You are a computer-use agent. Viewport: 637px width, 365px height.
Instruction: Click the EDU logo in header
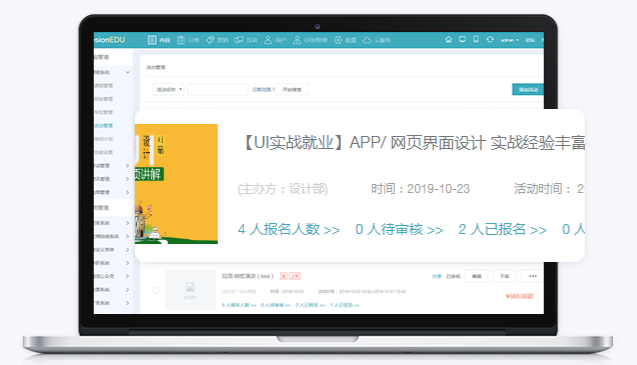pyautogui.click(x=117, y=40)
